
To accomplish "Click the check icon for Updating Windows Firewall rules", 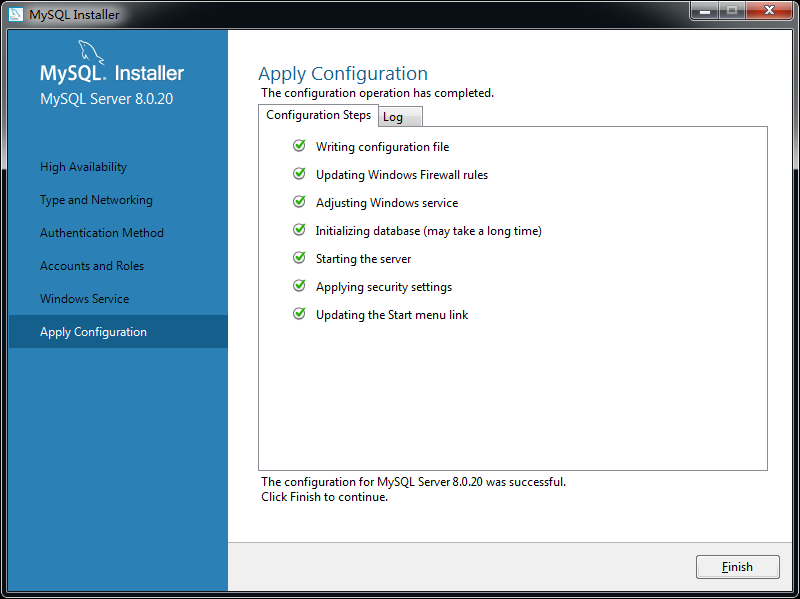I will 298,174.
